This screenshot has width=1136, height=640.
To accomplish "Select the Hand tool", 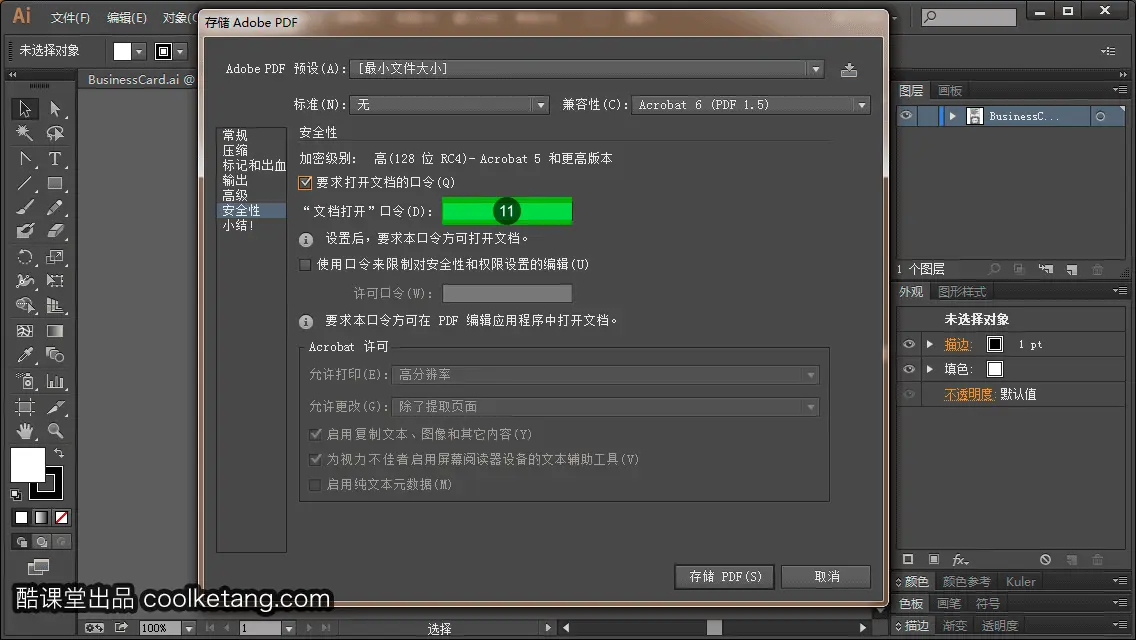I will coord(25,431).
